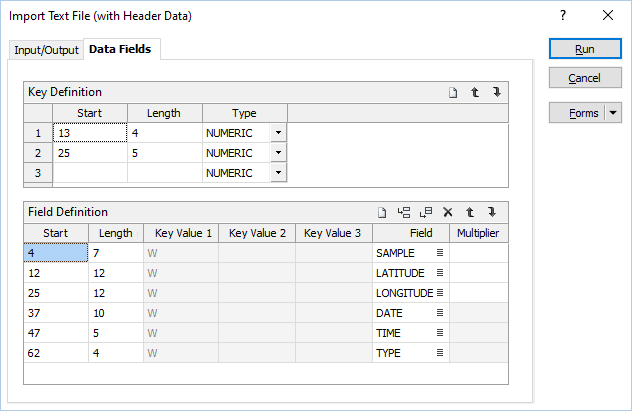Click the Key Value 1 column header

point(181,233)
